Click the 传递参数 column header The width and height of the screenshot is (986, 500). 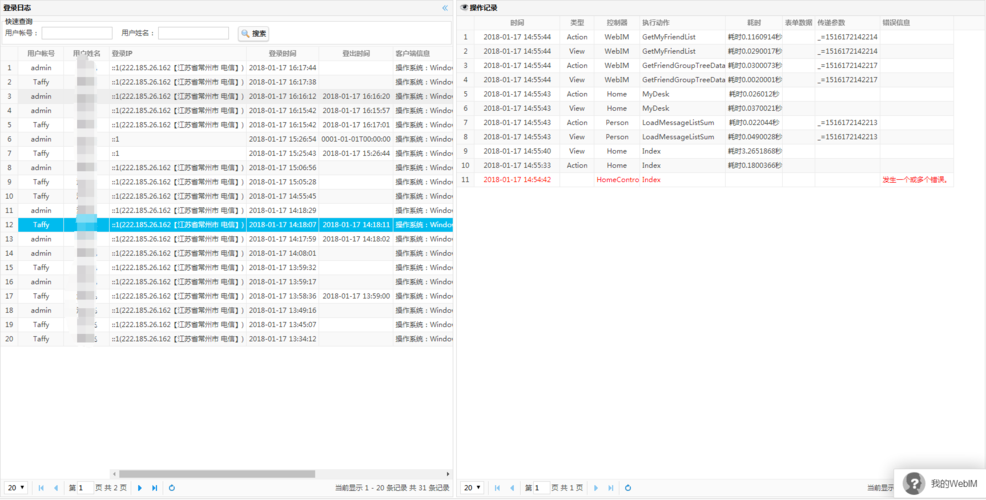tap(848, 23)
